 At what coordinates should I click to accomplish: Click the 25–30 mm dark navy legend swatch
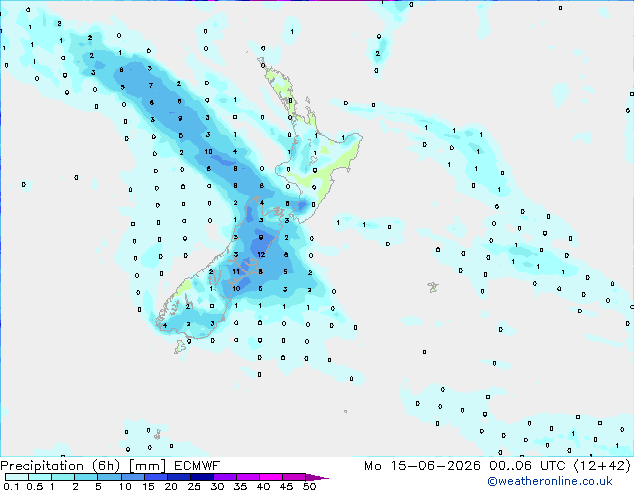pyautogui.click(x=201, y=477)
